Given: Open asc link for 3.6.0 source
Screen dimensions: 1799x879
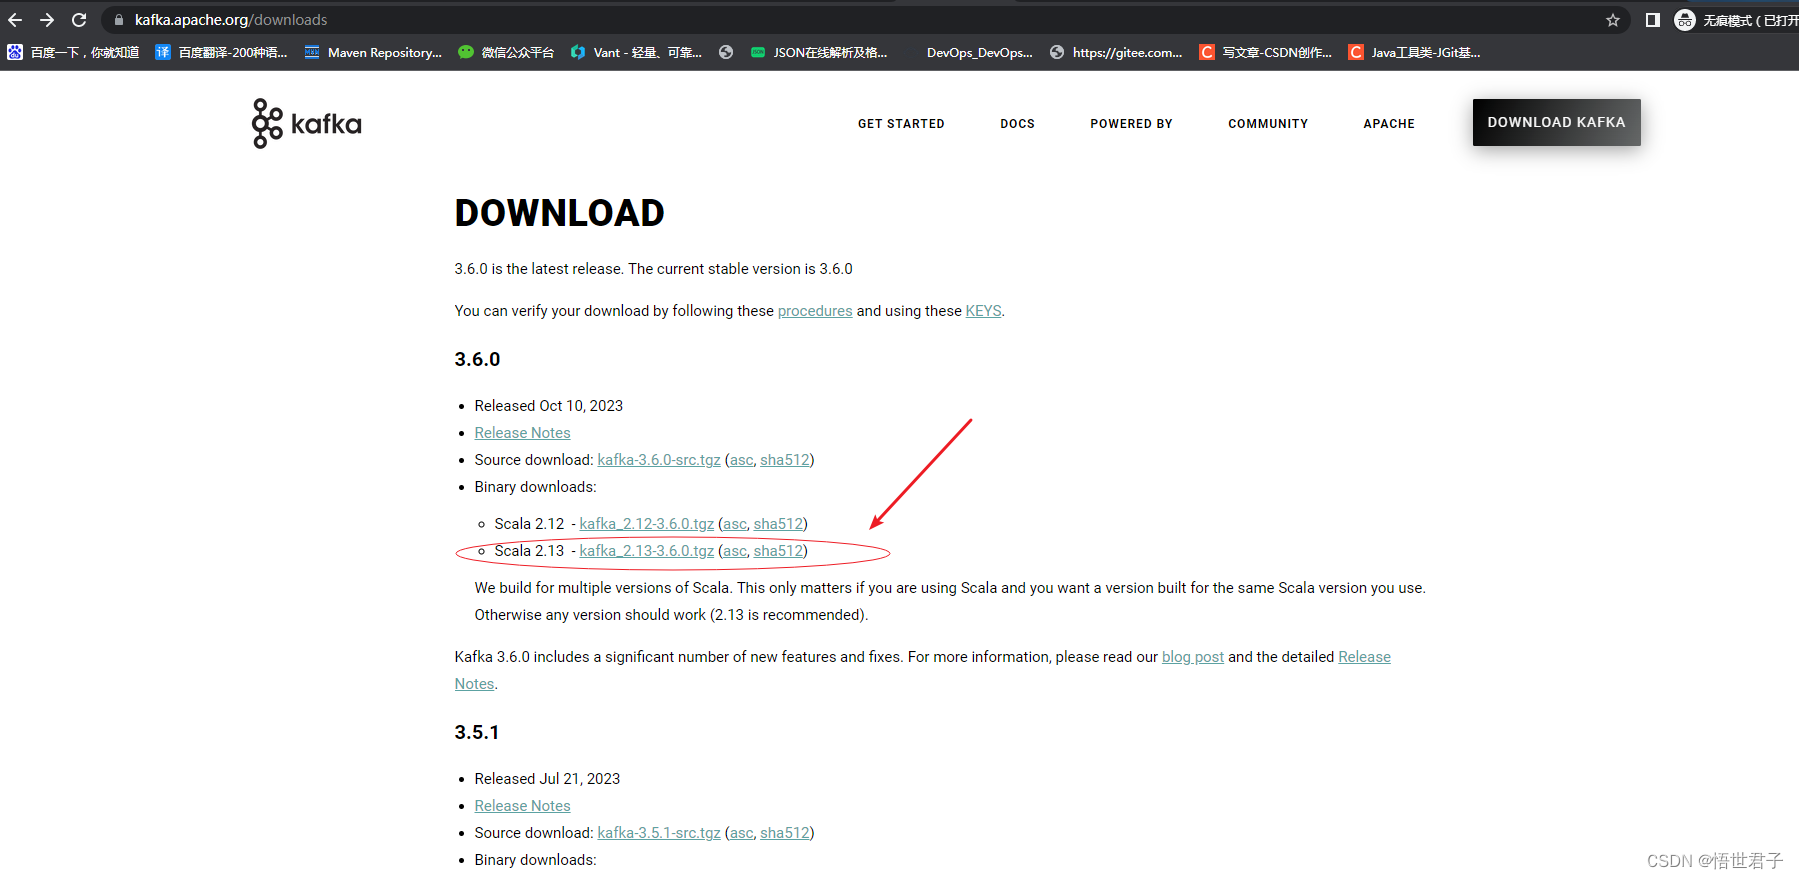Looking at the screenshot, I should click(x=741, y=460).
